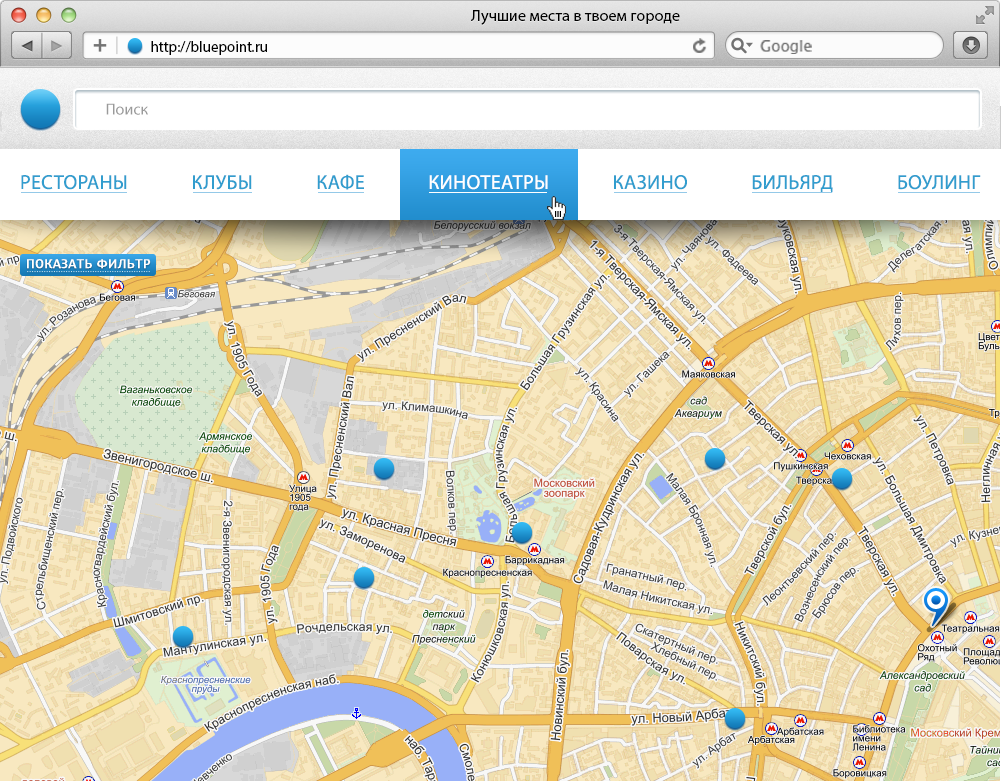Expand the Google search engine dropdown

741,46
